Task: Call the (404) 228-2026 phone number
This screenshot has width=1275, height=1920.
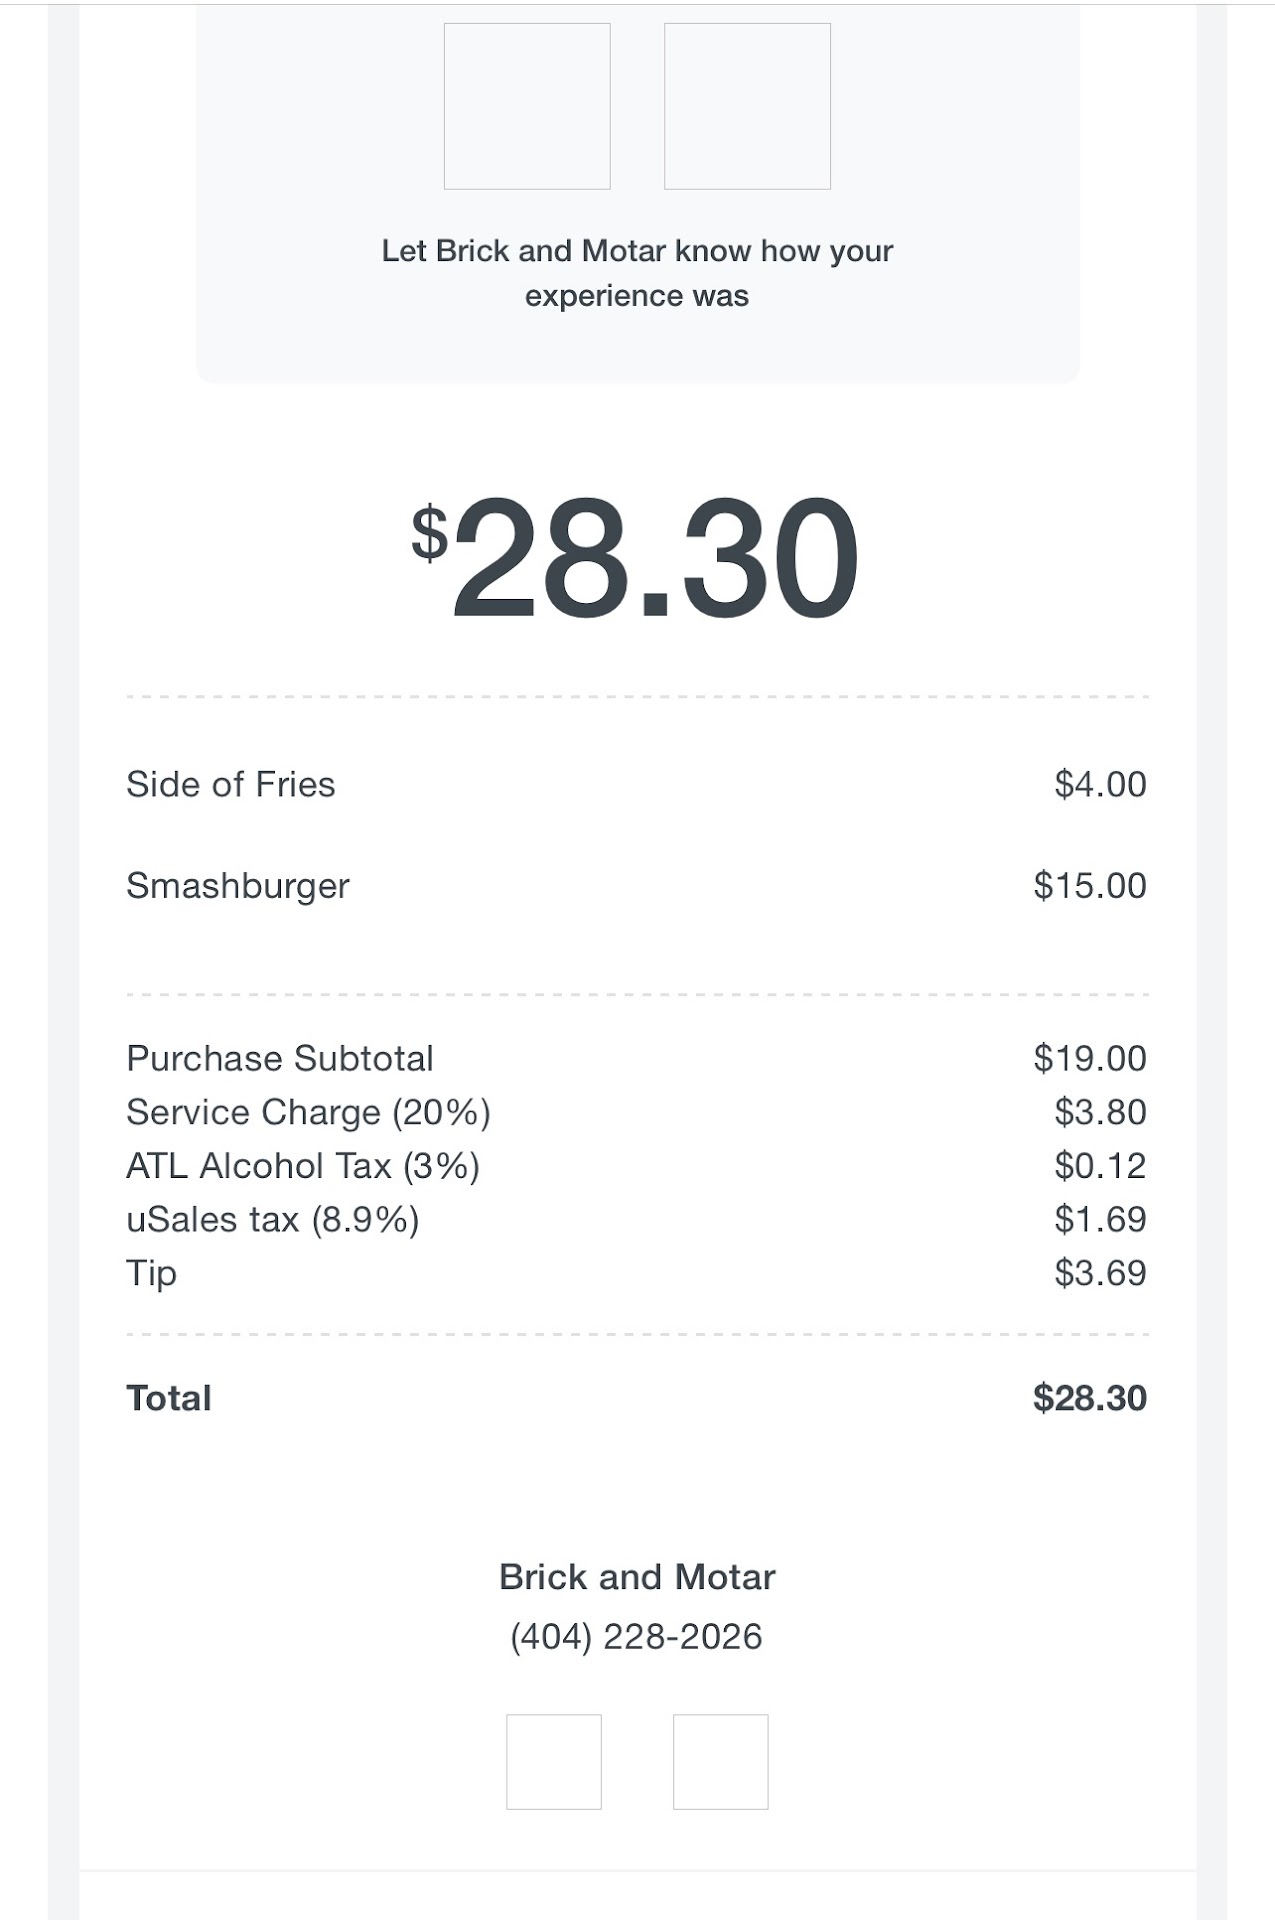Action: tap(637, 1637)
